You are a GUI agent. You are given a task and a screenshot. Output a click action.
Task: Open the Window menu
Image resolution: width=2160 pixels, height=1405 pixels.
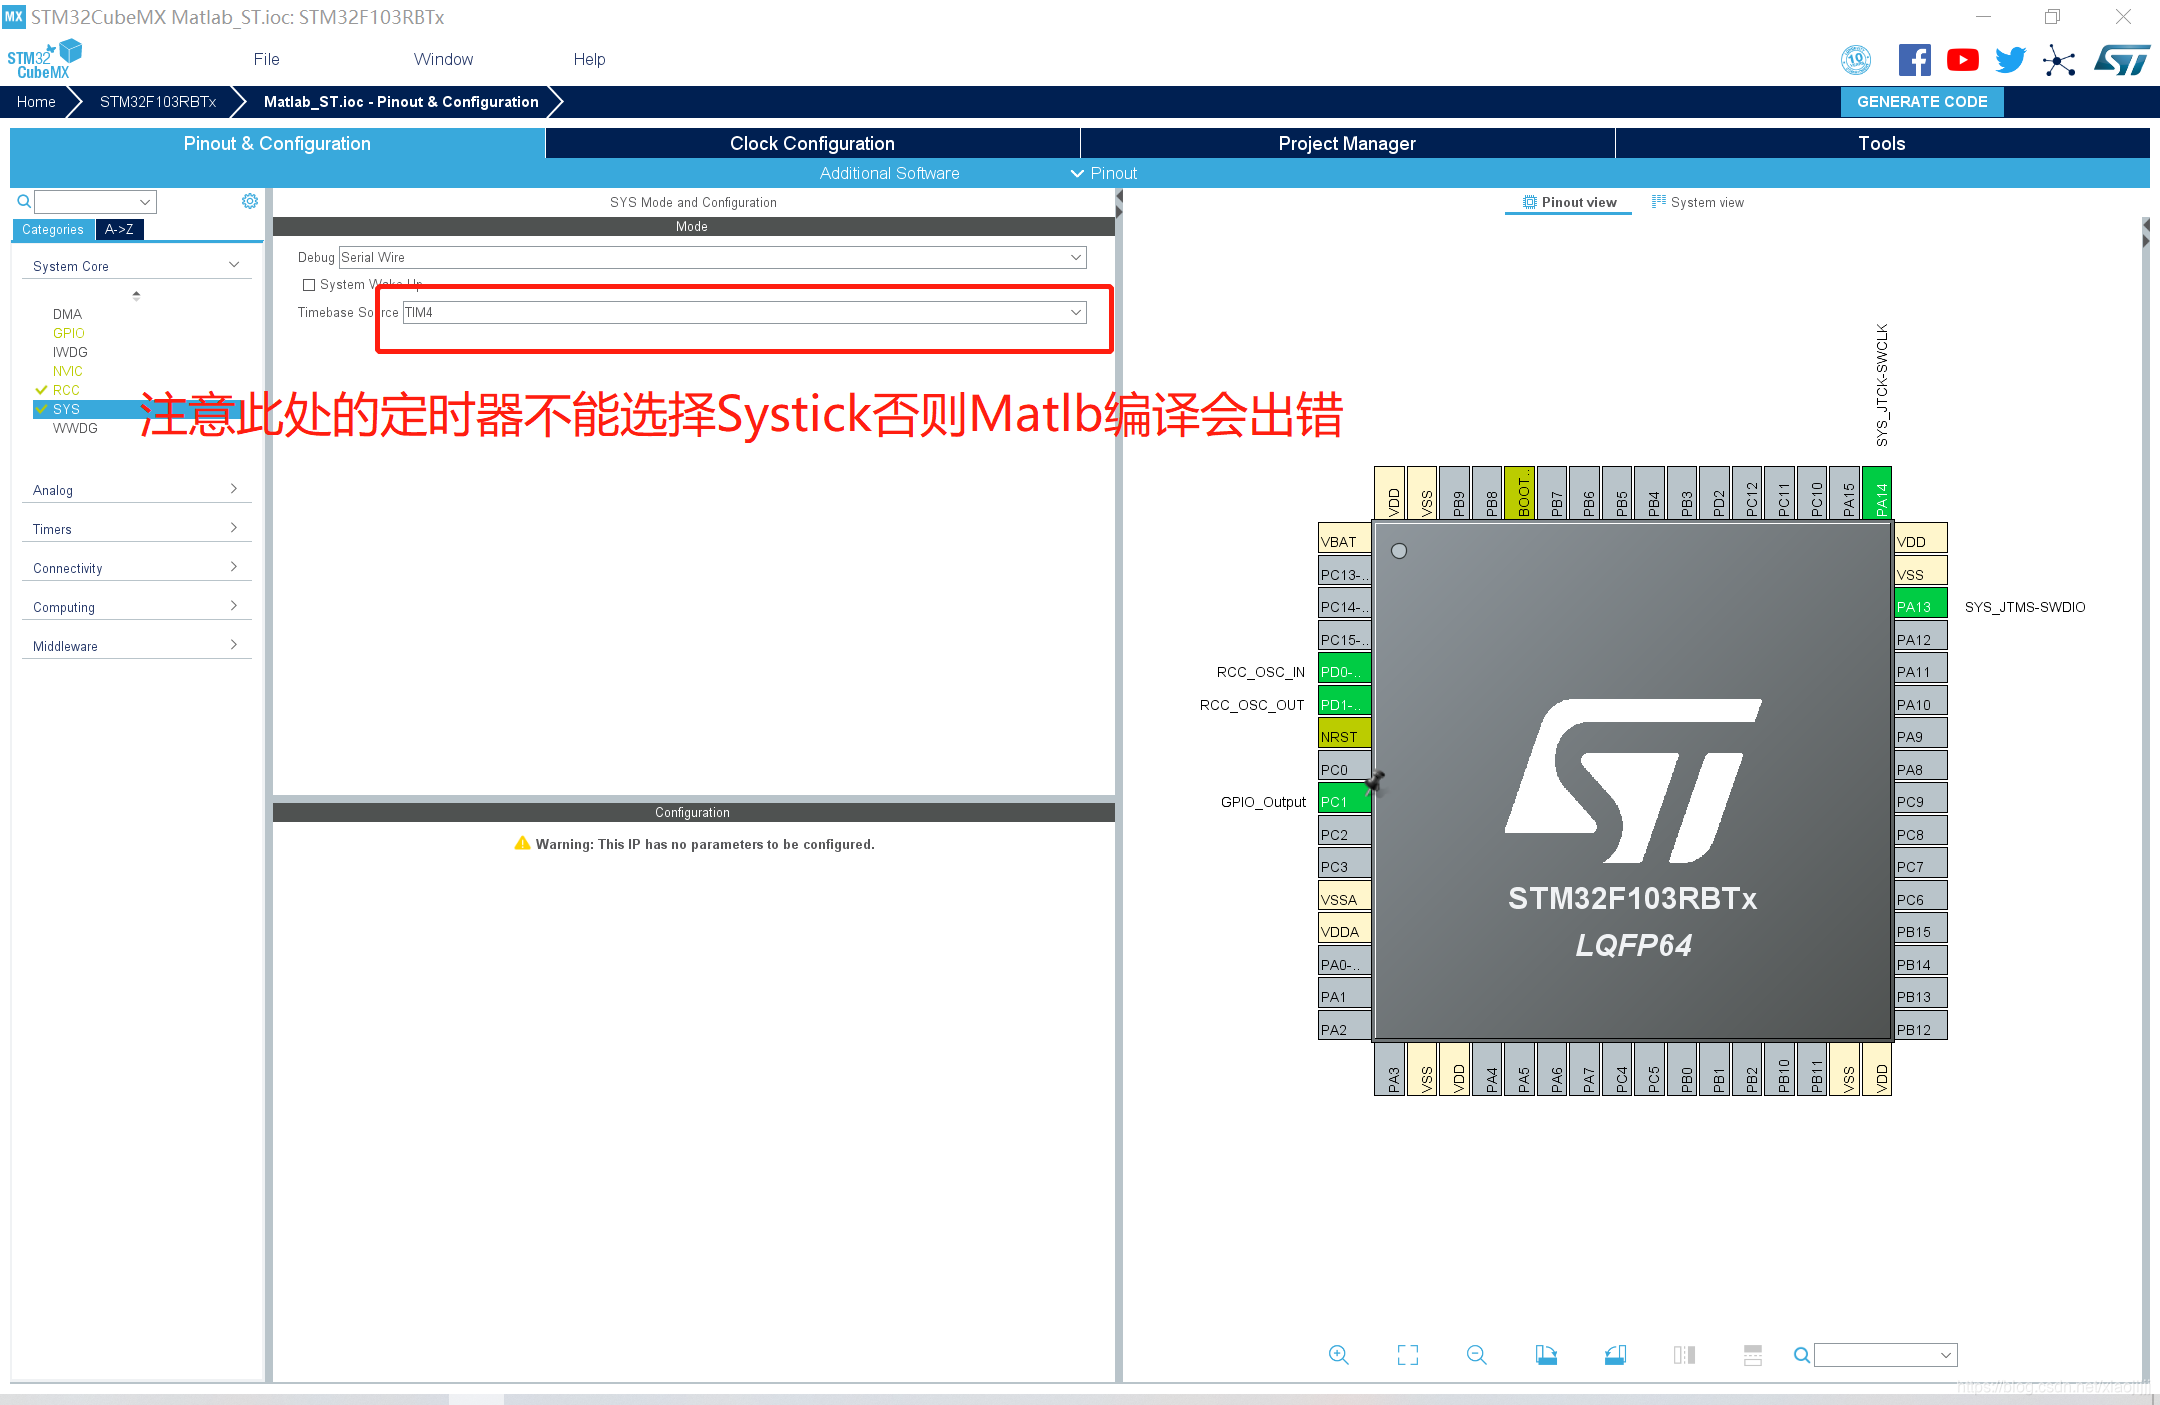(x=443, y=59)
